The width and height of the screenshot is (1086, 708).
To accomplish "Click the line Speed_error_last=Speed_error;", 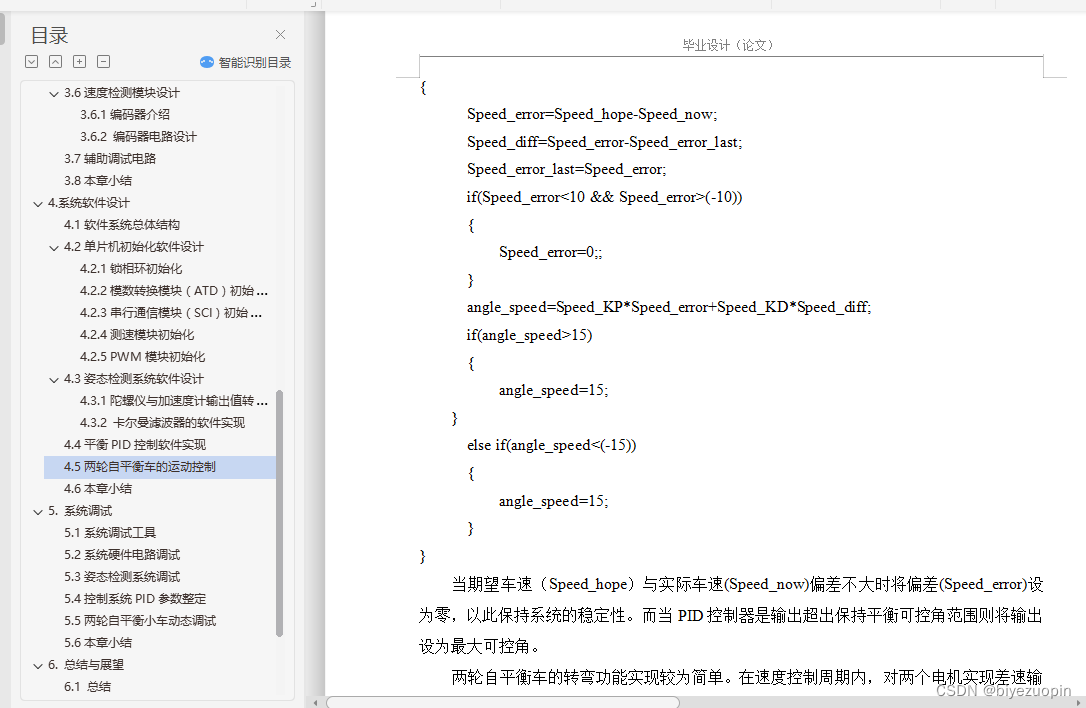I will coord(567,170).
